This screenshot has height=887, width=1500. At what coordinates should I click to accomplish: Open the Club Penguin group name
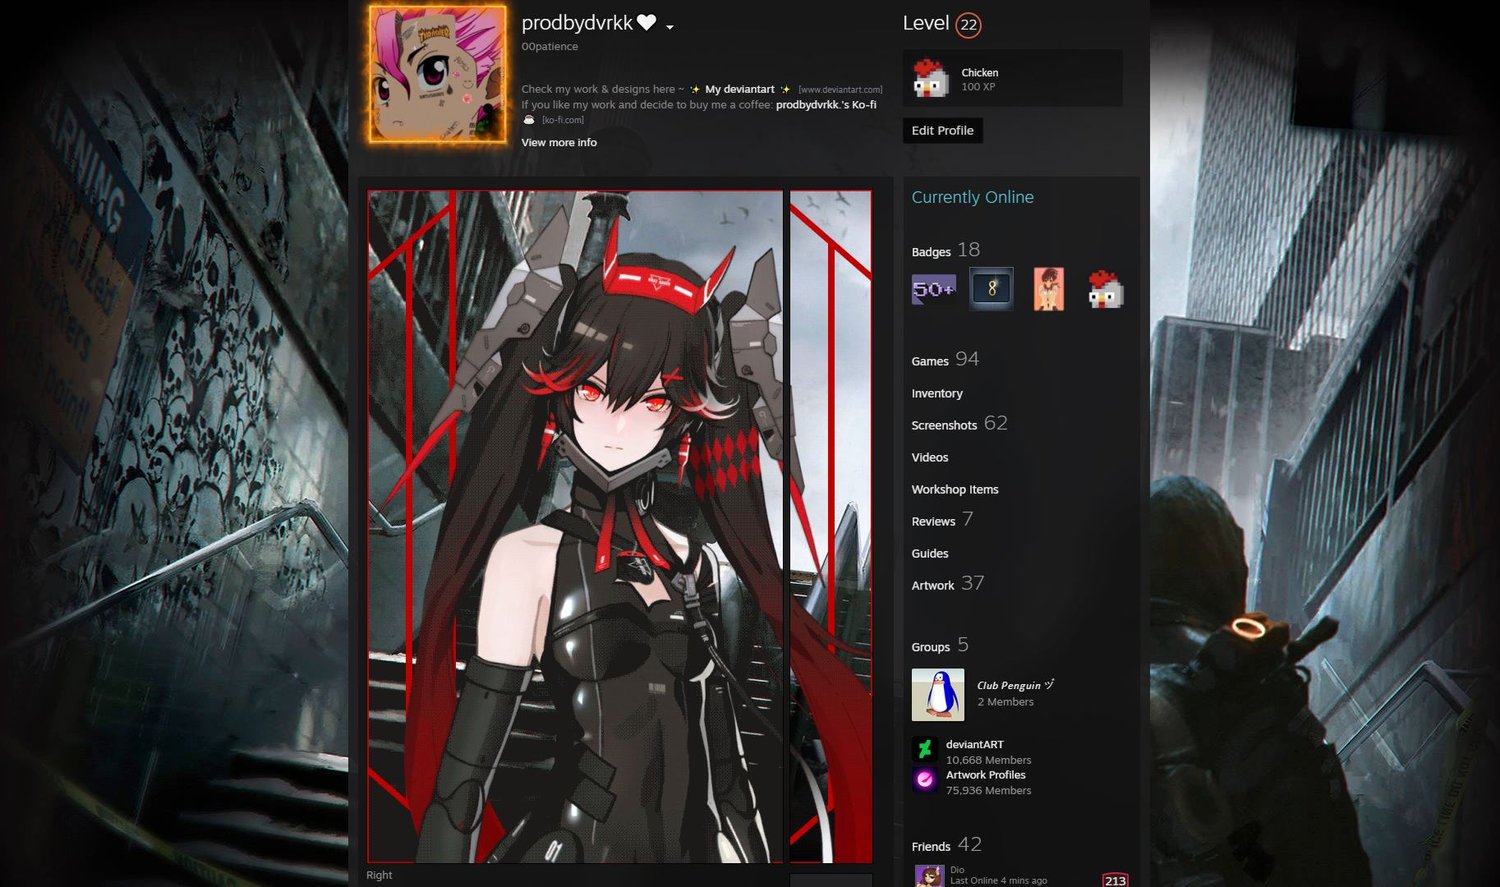click(x=1015, y=686)
